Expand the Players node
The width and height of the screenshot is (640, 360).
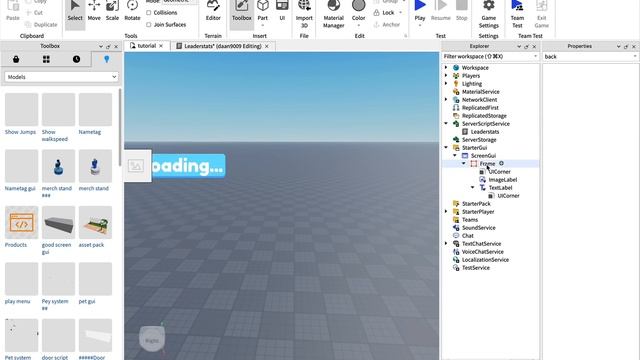click(446, 76)
